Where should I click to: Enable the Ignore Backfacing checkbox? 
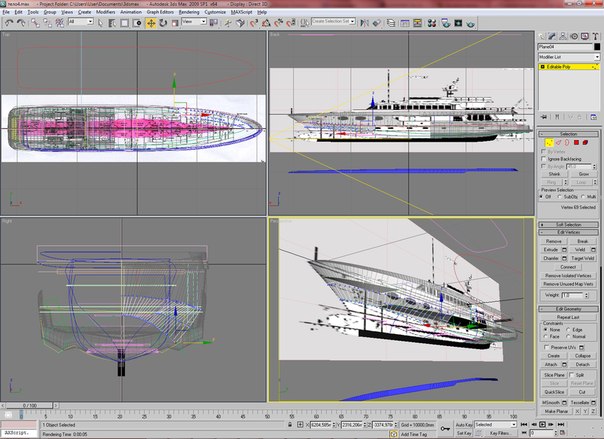coord(544,158)
